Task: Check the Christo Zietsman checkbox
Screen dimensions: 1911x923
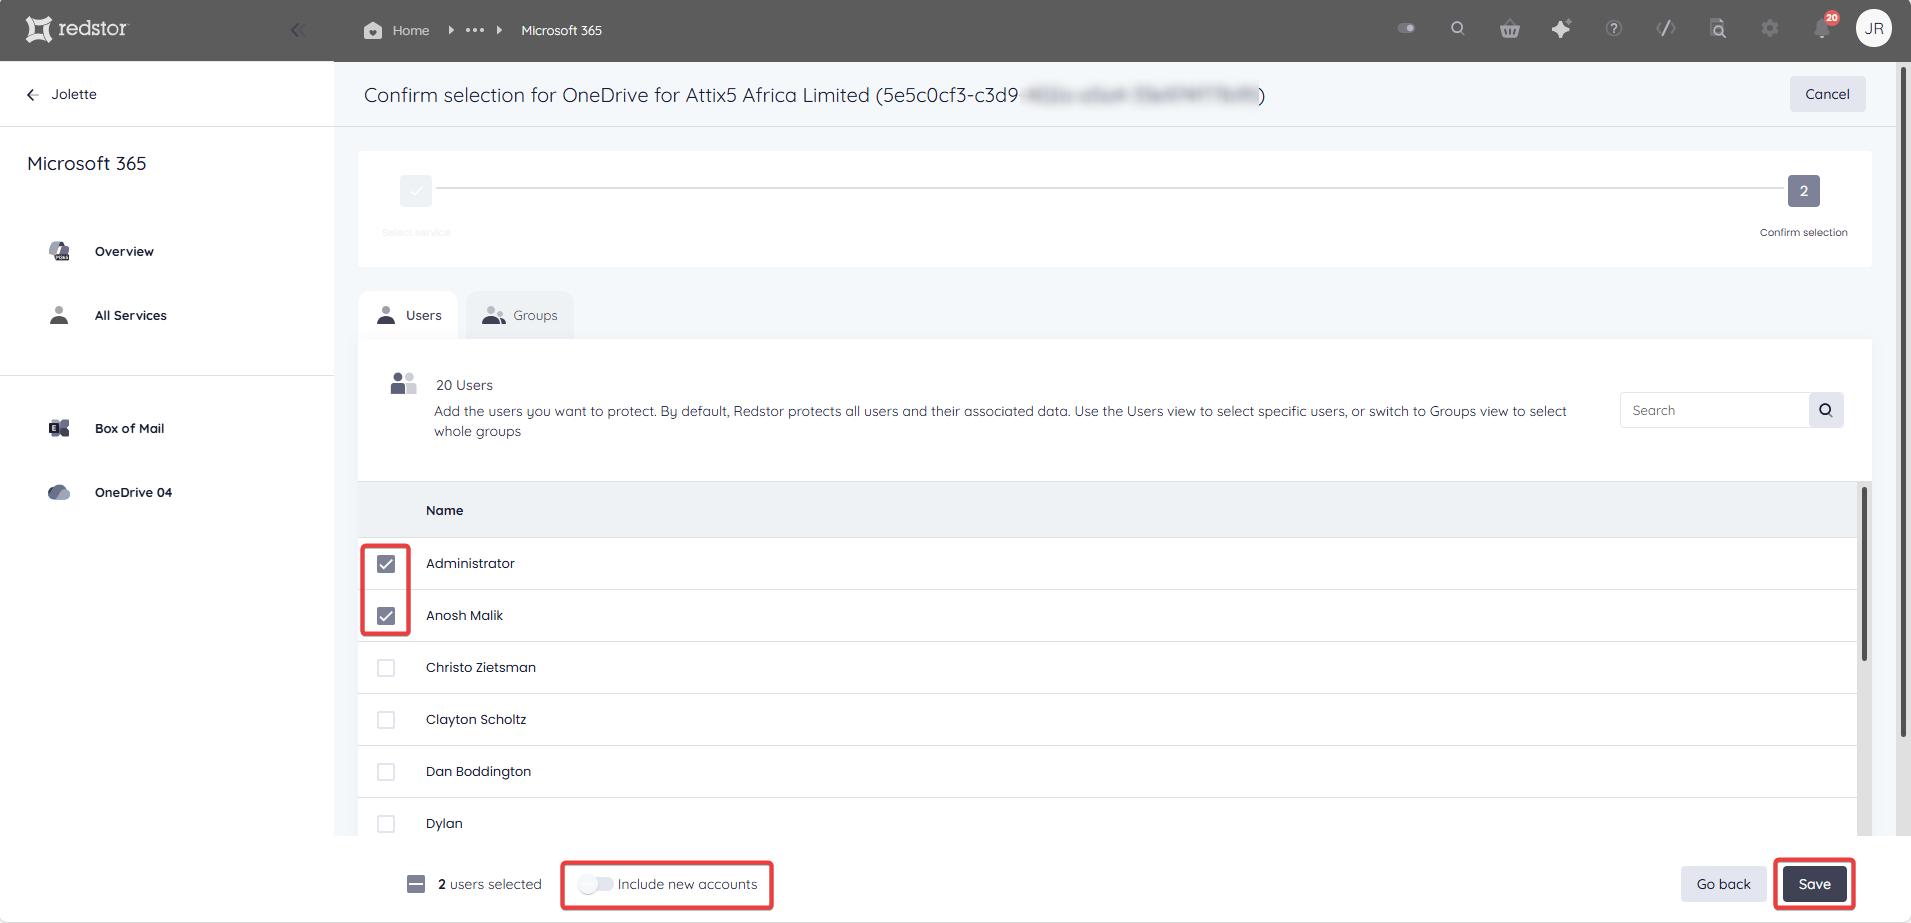Action: (386, 668)
